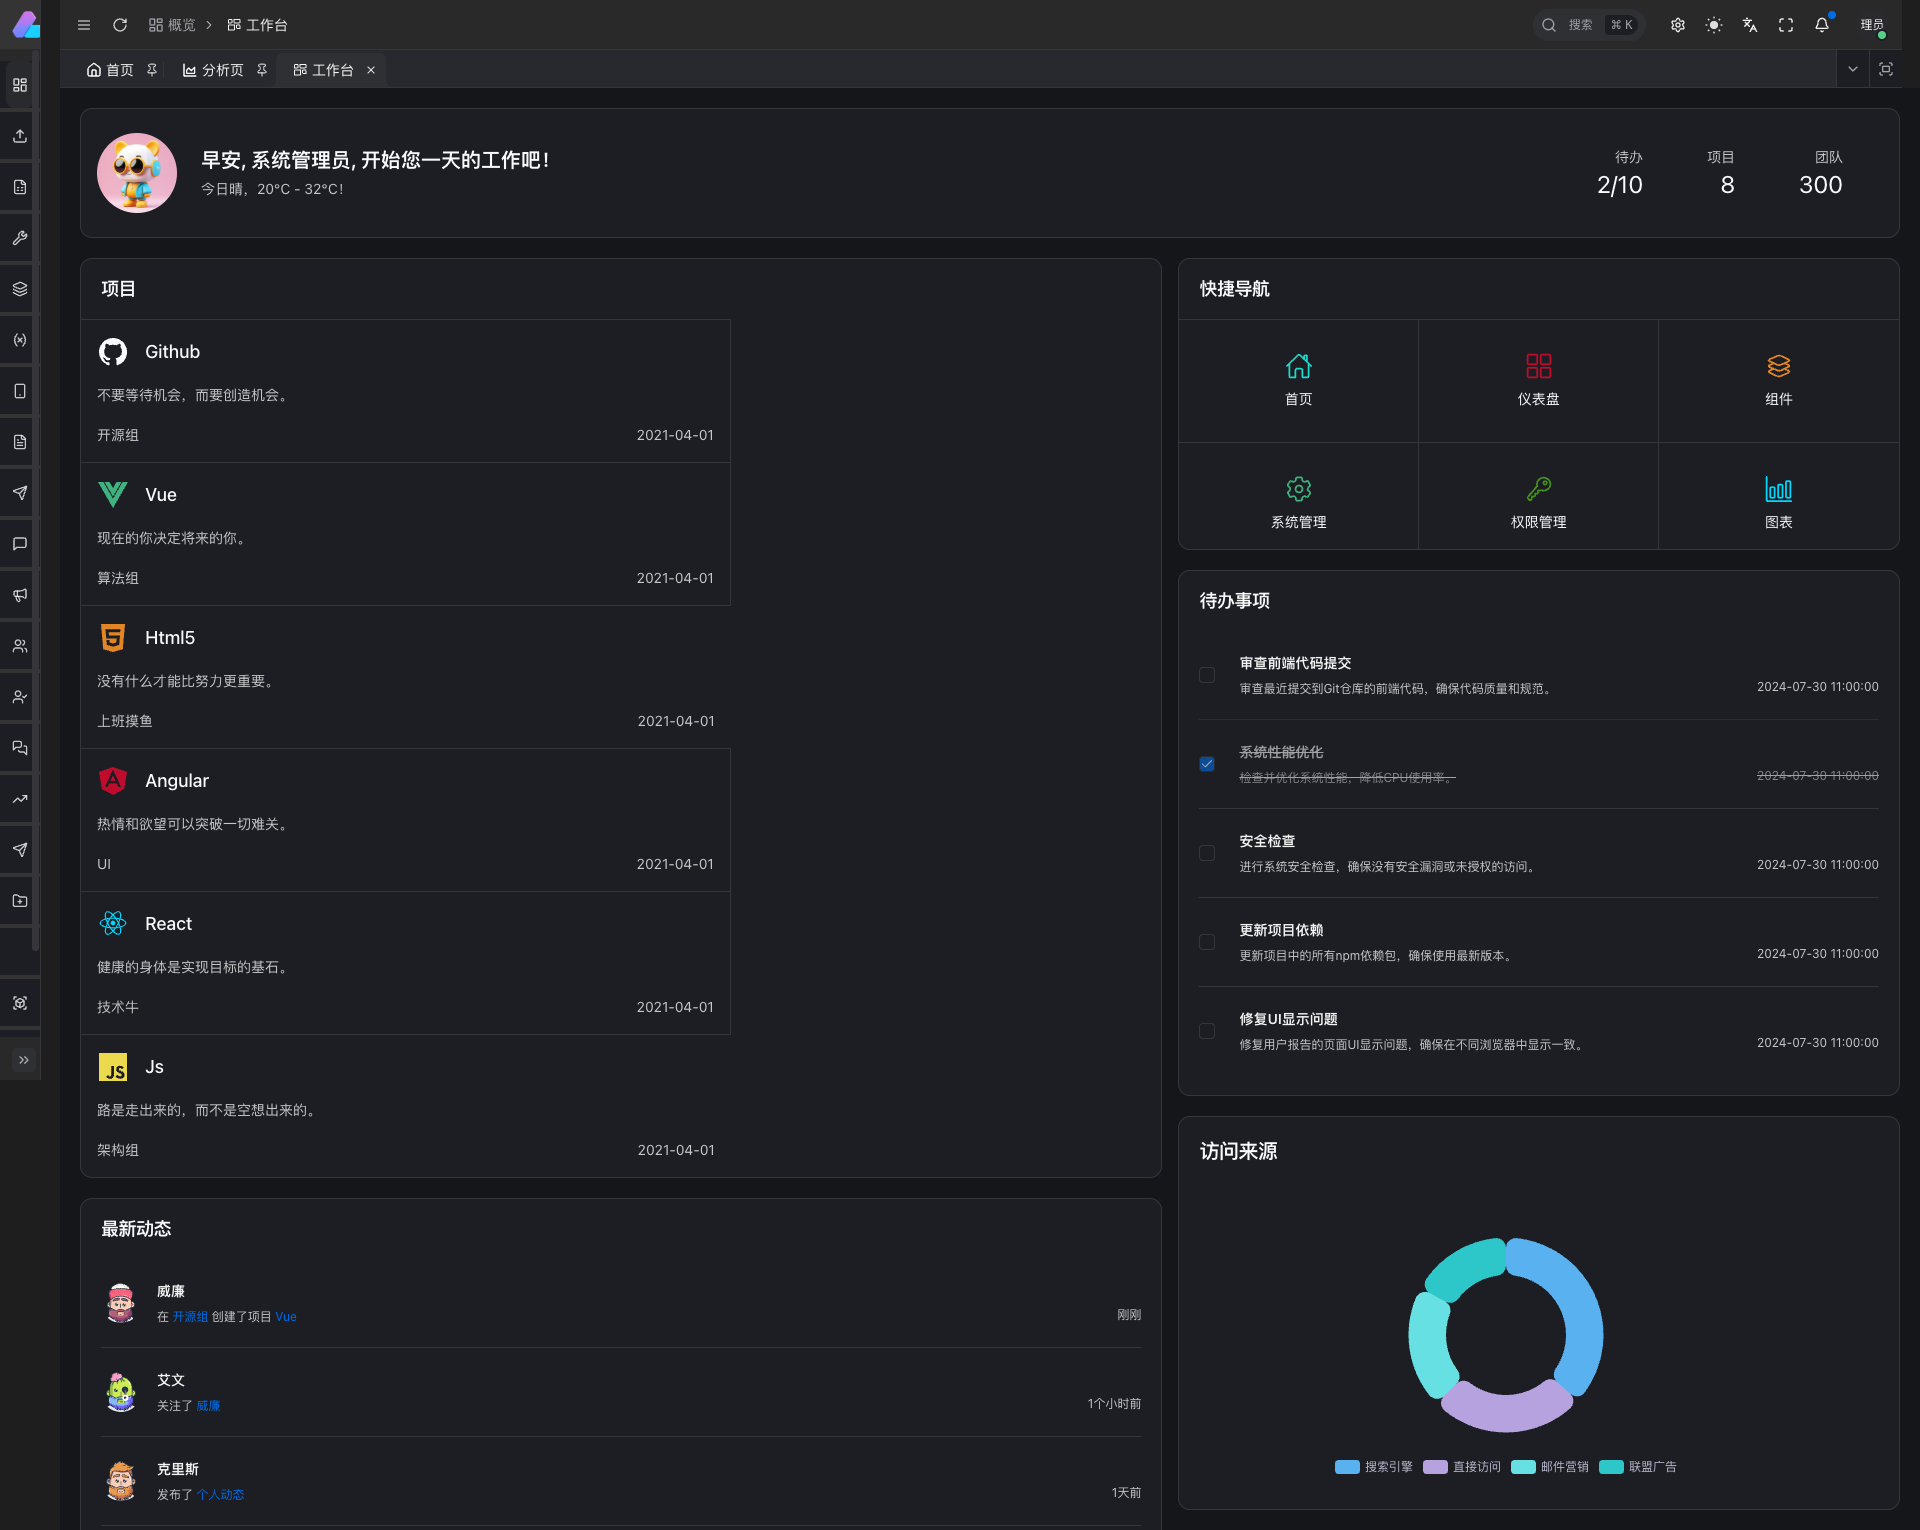1920x1530 pixels.
Task: Click the 图表 chart shortcut icon
Action: click(x=1778, y=489)
